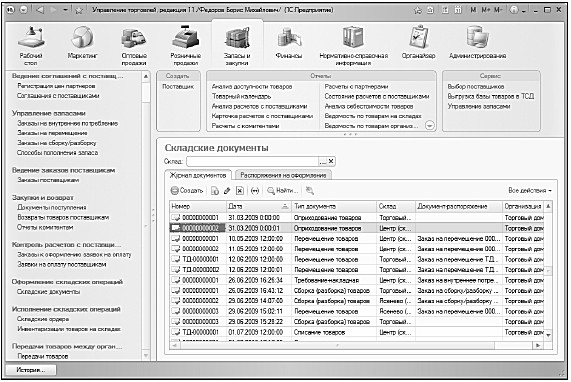571x382 pixels.
Task: Click the table's horizontal scrollbar
Action: pos(337,345)
